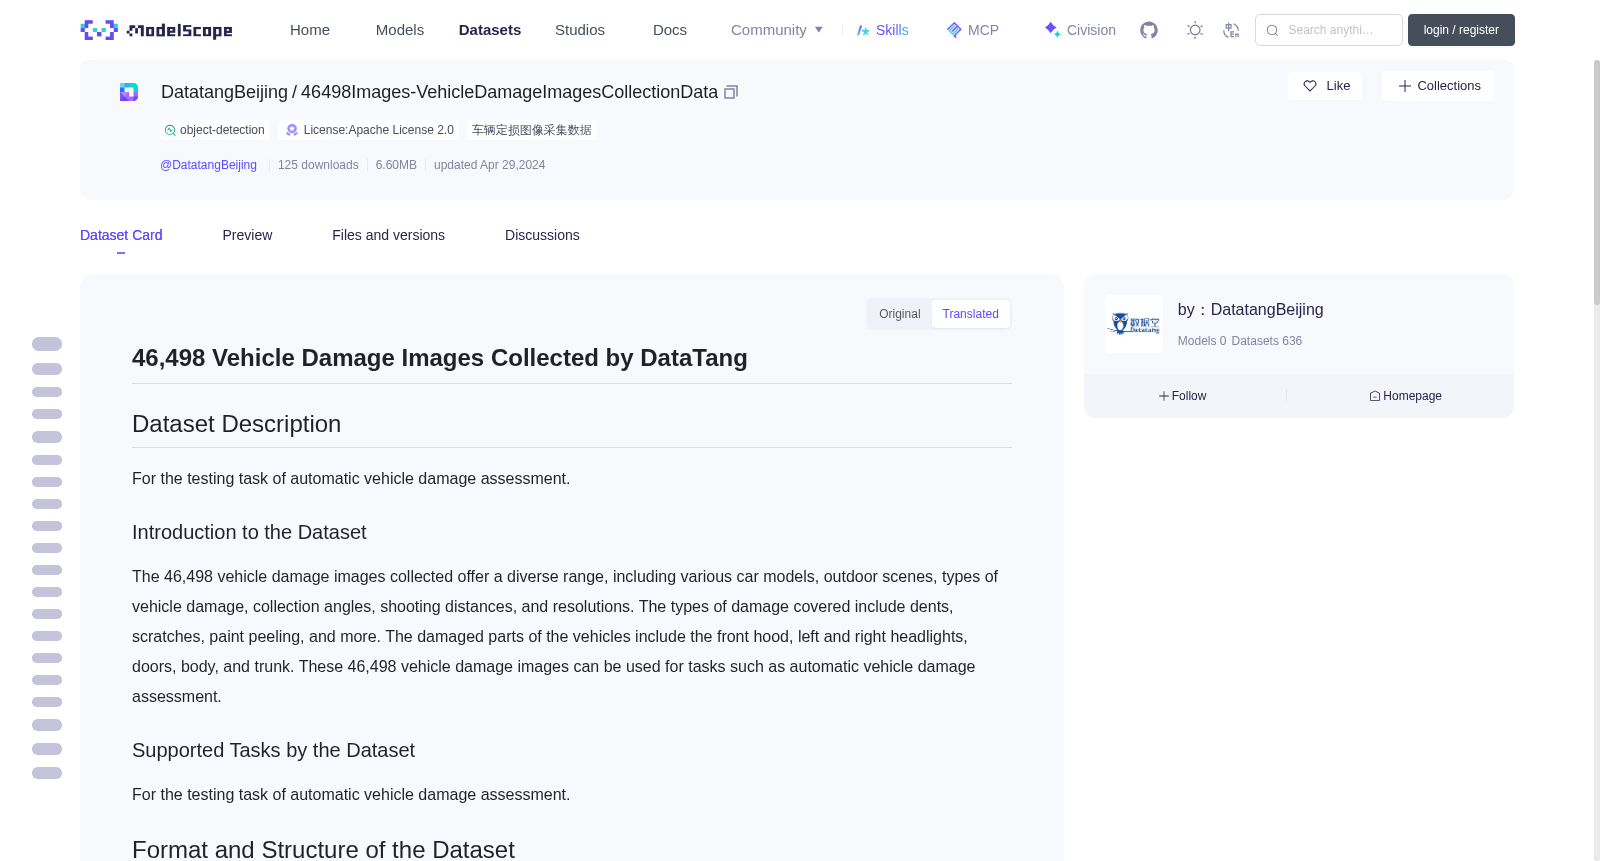The image size is (1600, 861).
Task: Switch to the Dataset Card tab
Action: tap(121, 235)
